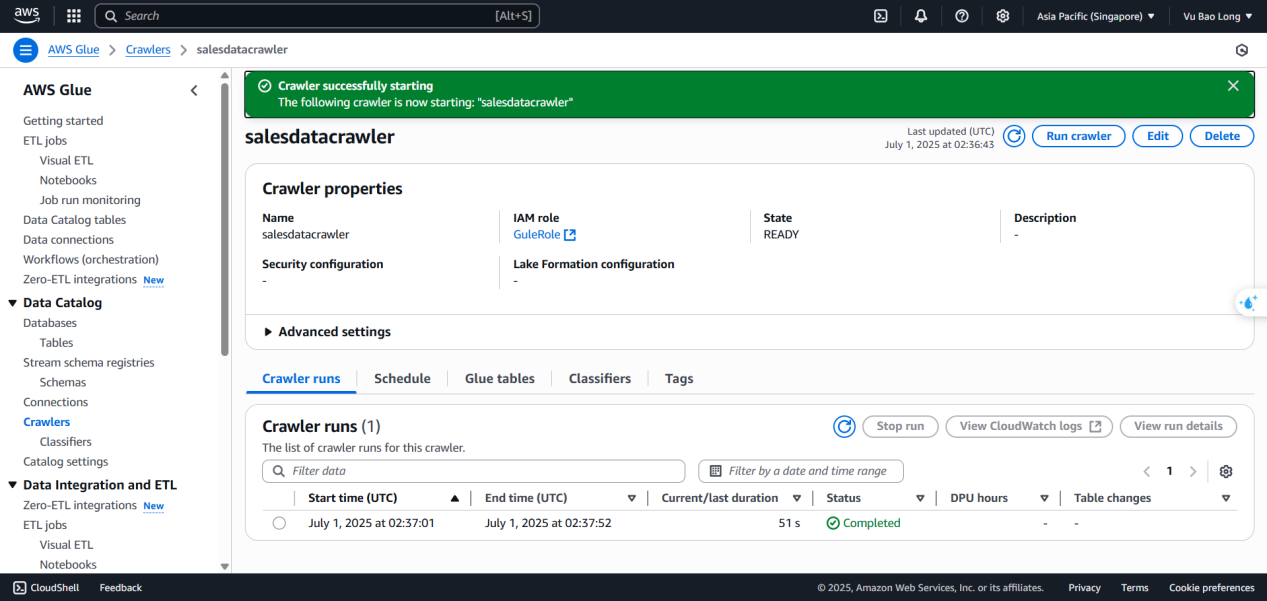Open View CloudWatch logs button
Viewport: 1267px width, 601px height.
pyautogui.click(x=1029, y=426)
